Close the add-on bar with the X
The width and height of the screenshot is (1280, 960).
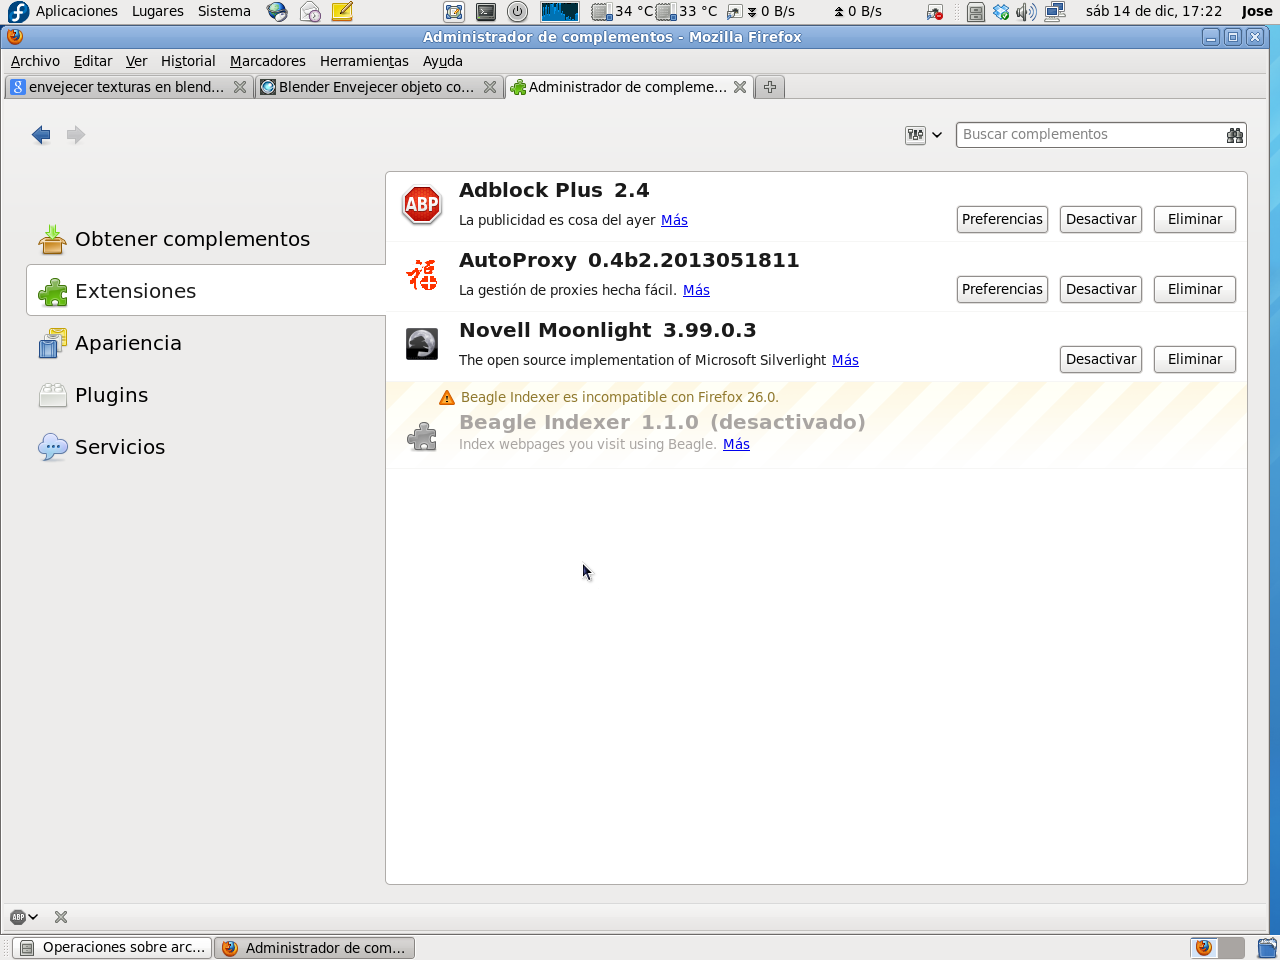[x=61, y=917]
